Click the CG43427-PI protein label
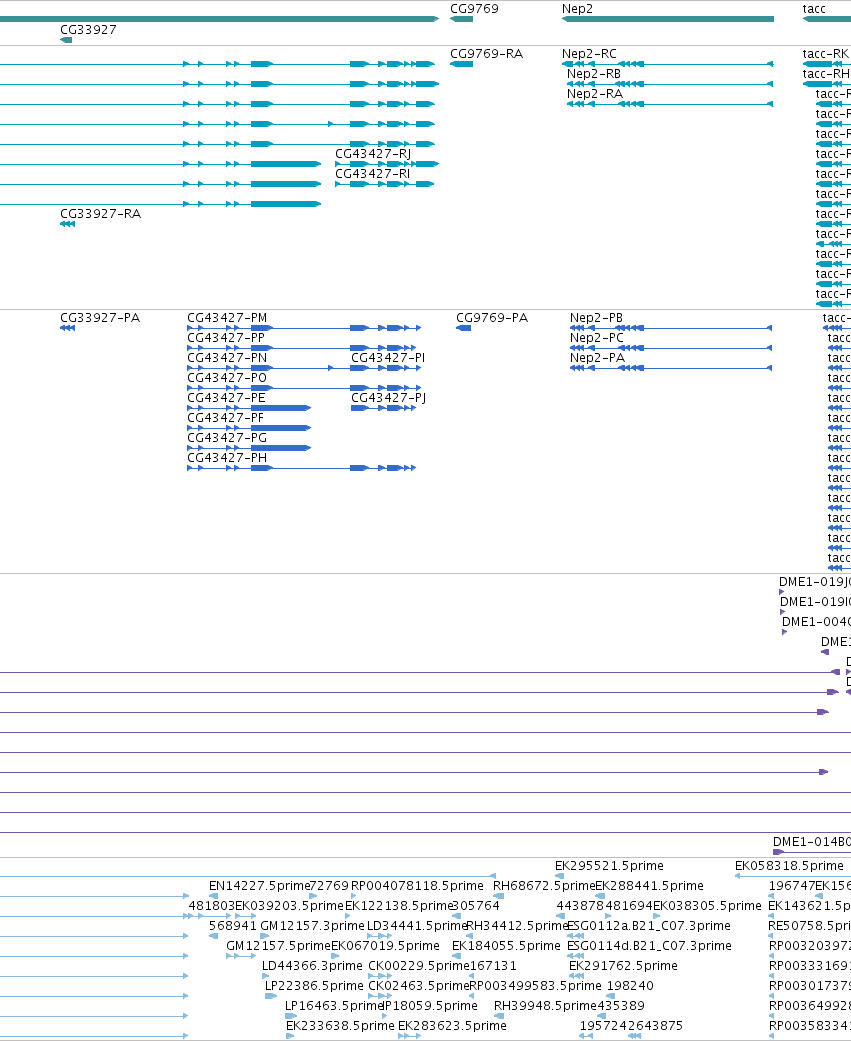The height and width of the screenshot is (1041, 851). 388,358
